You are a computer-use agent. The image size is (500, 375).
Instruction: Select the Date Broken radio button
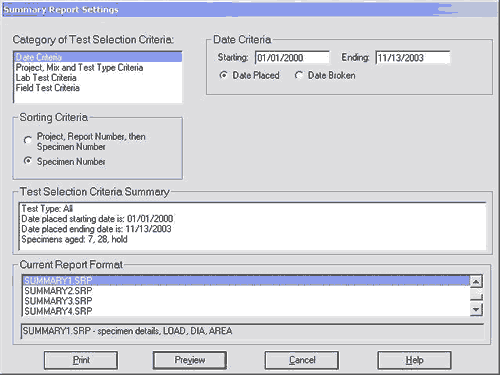[x=299, y=75]
